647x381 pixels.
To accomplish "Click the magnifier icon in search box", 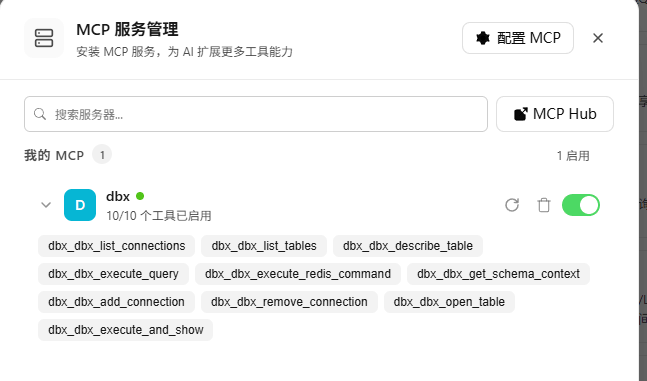I will pyautogui.click(x=40, y=114).
